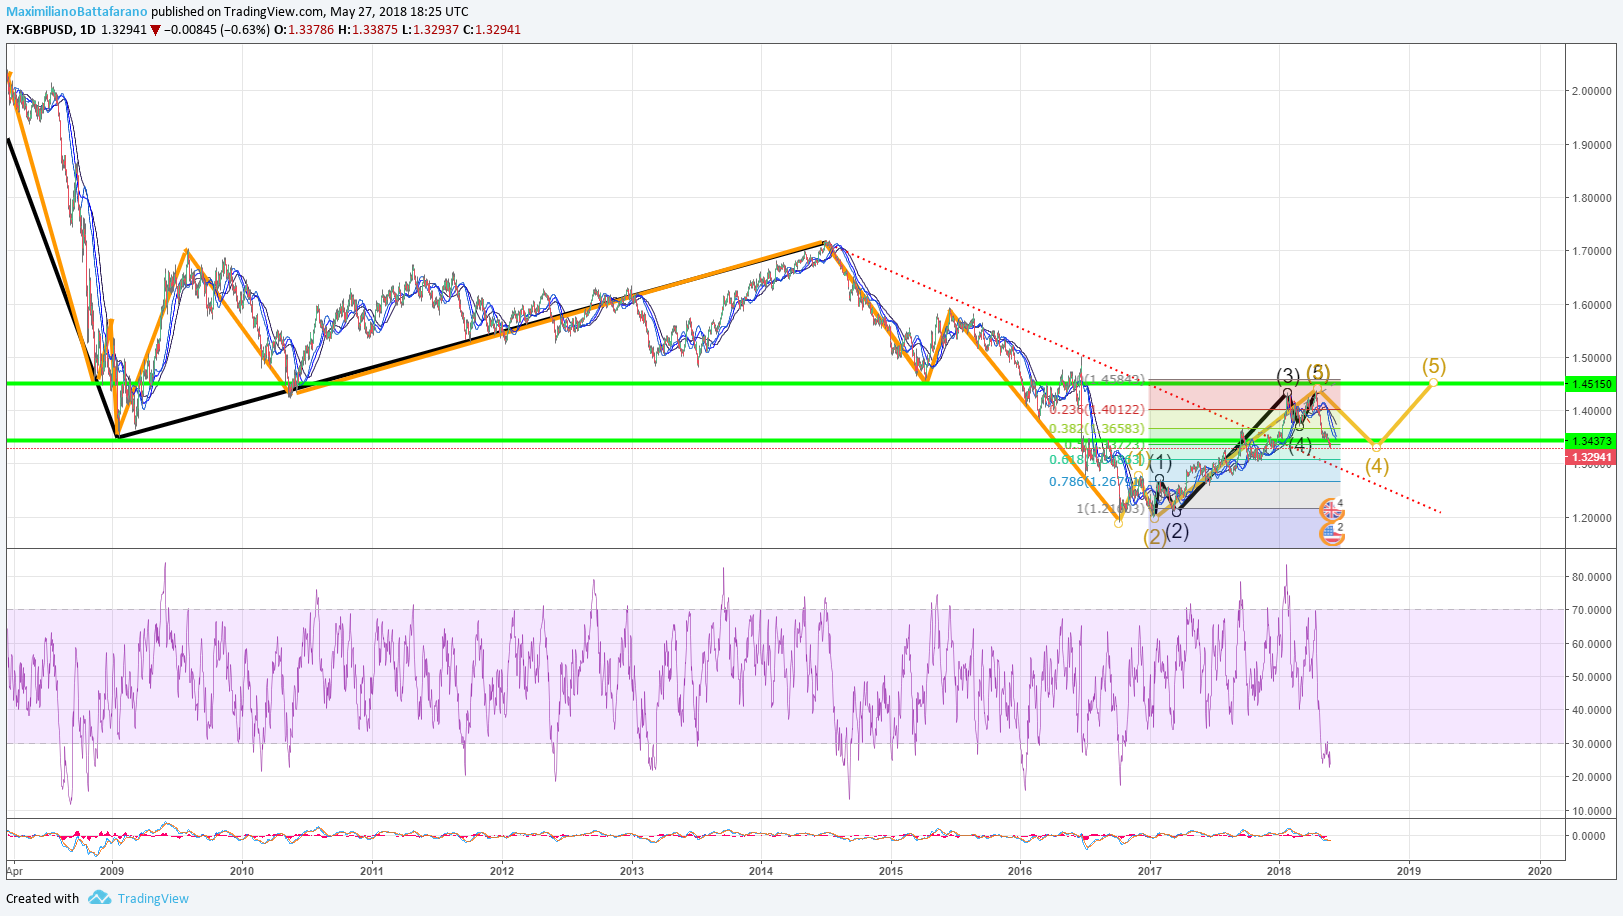Select the black (3) wave label
Image resolution: width=1623 pixels, height=916 pixels.
pyautogui.click(x=1288, y=376)
